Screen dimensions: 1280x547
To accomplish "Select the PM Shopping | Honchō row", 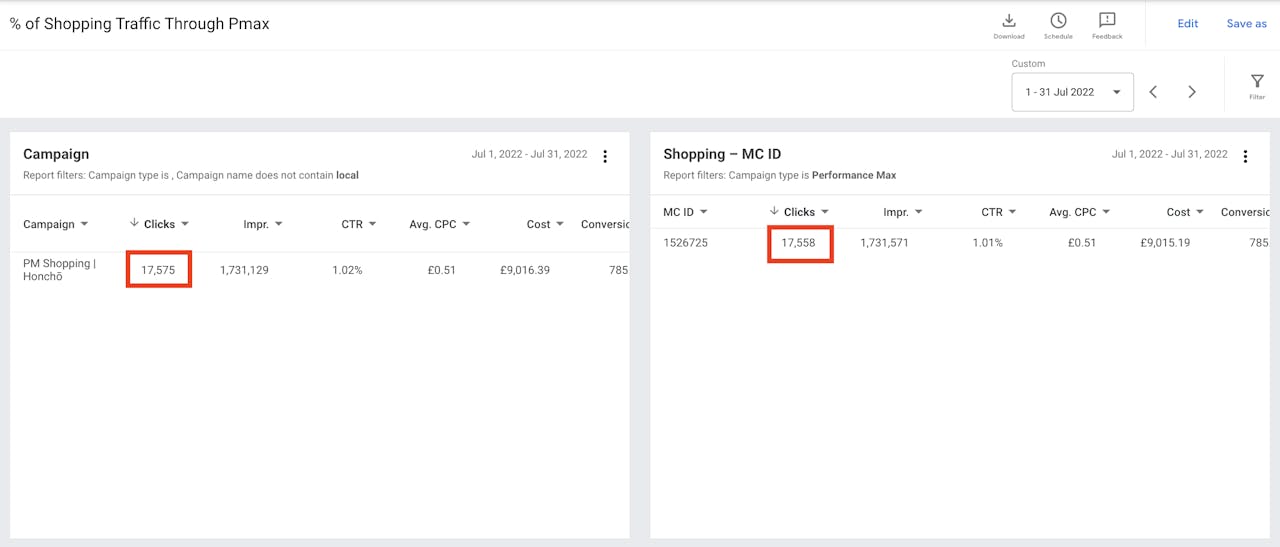I will tap(60, 270).
